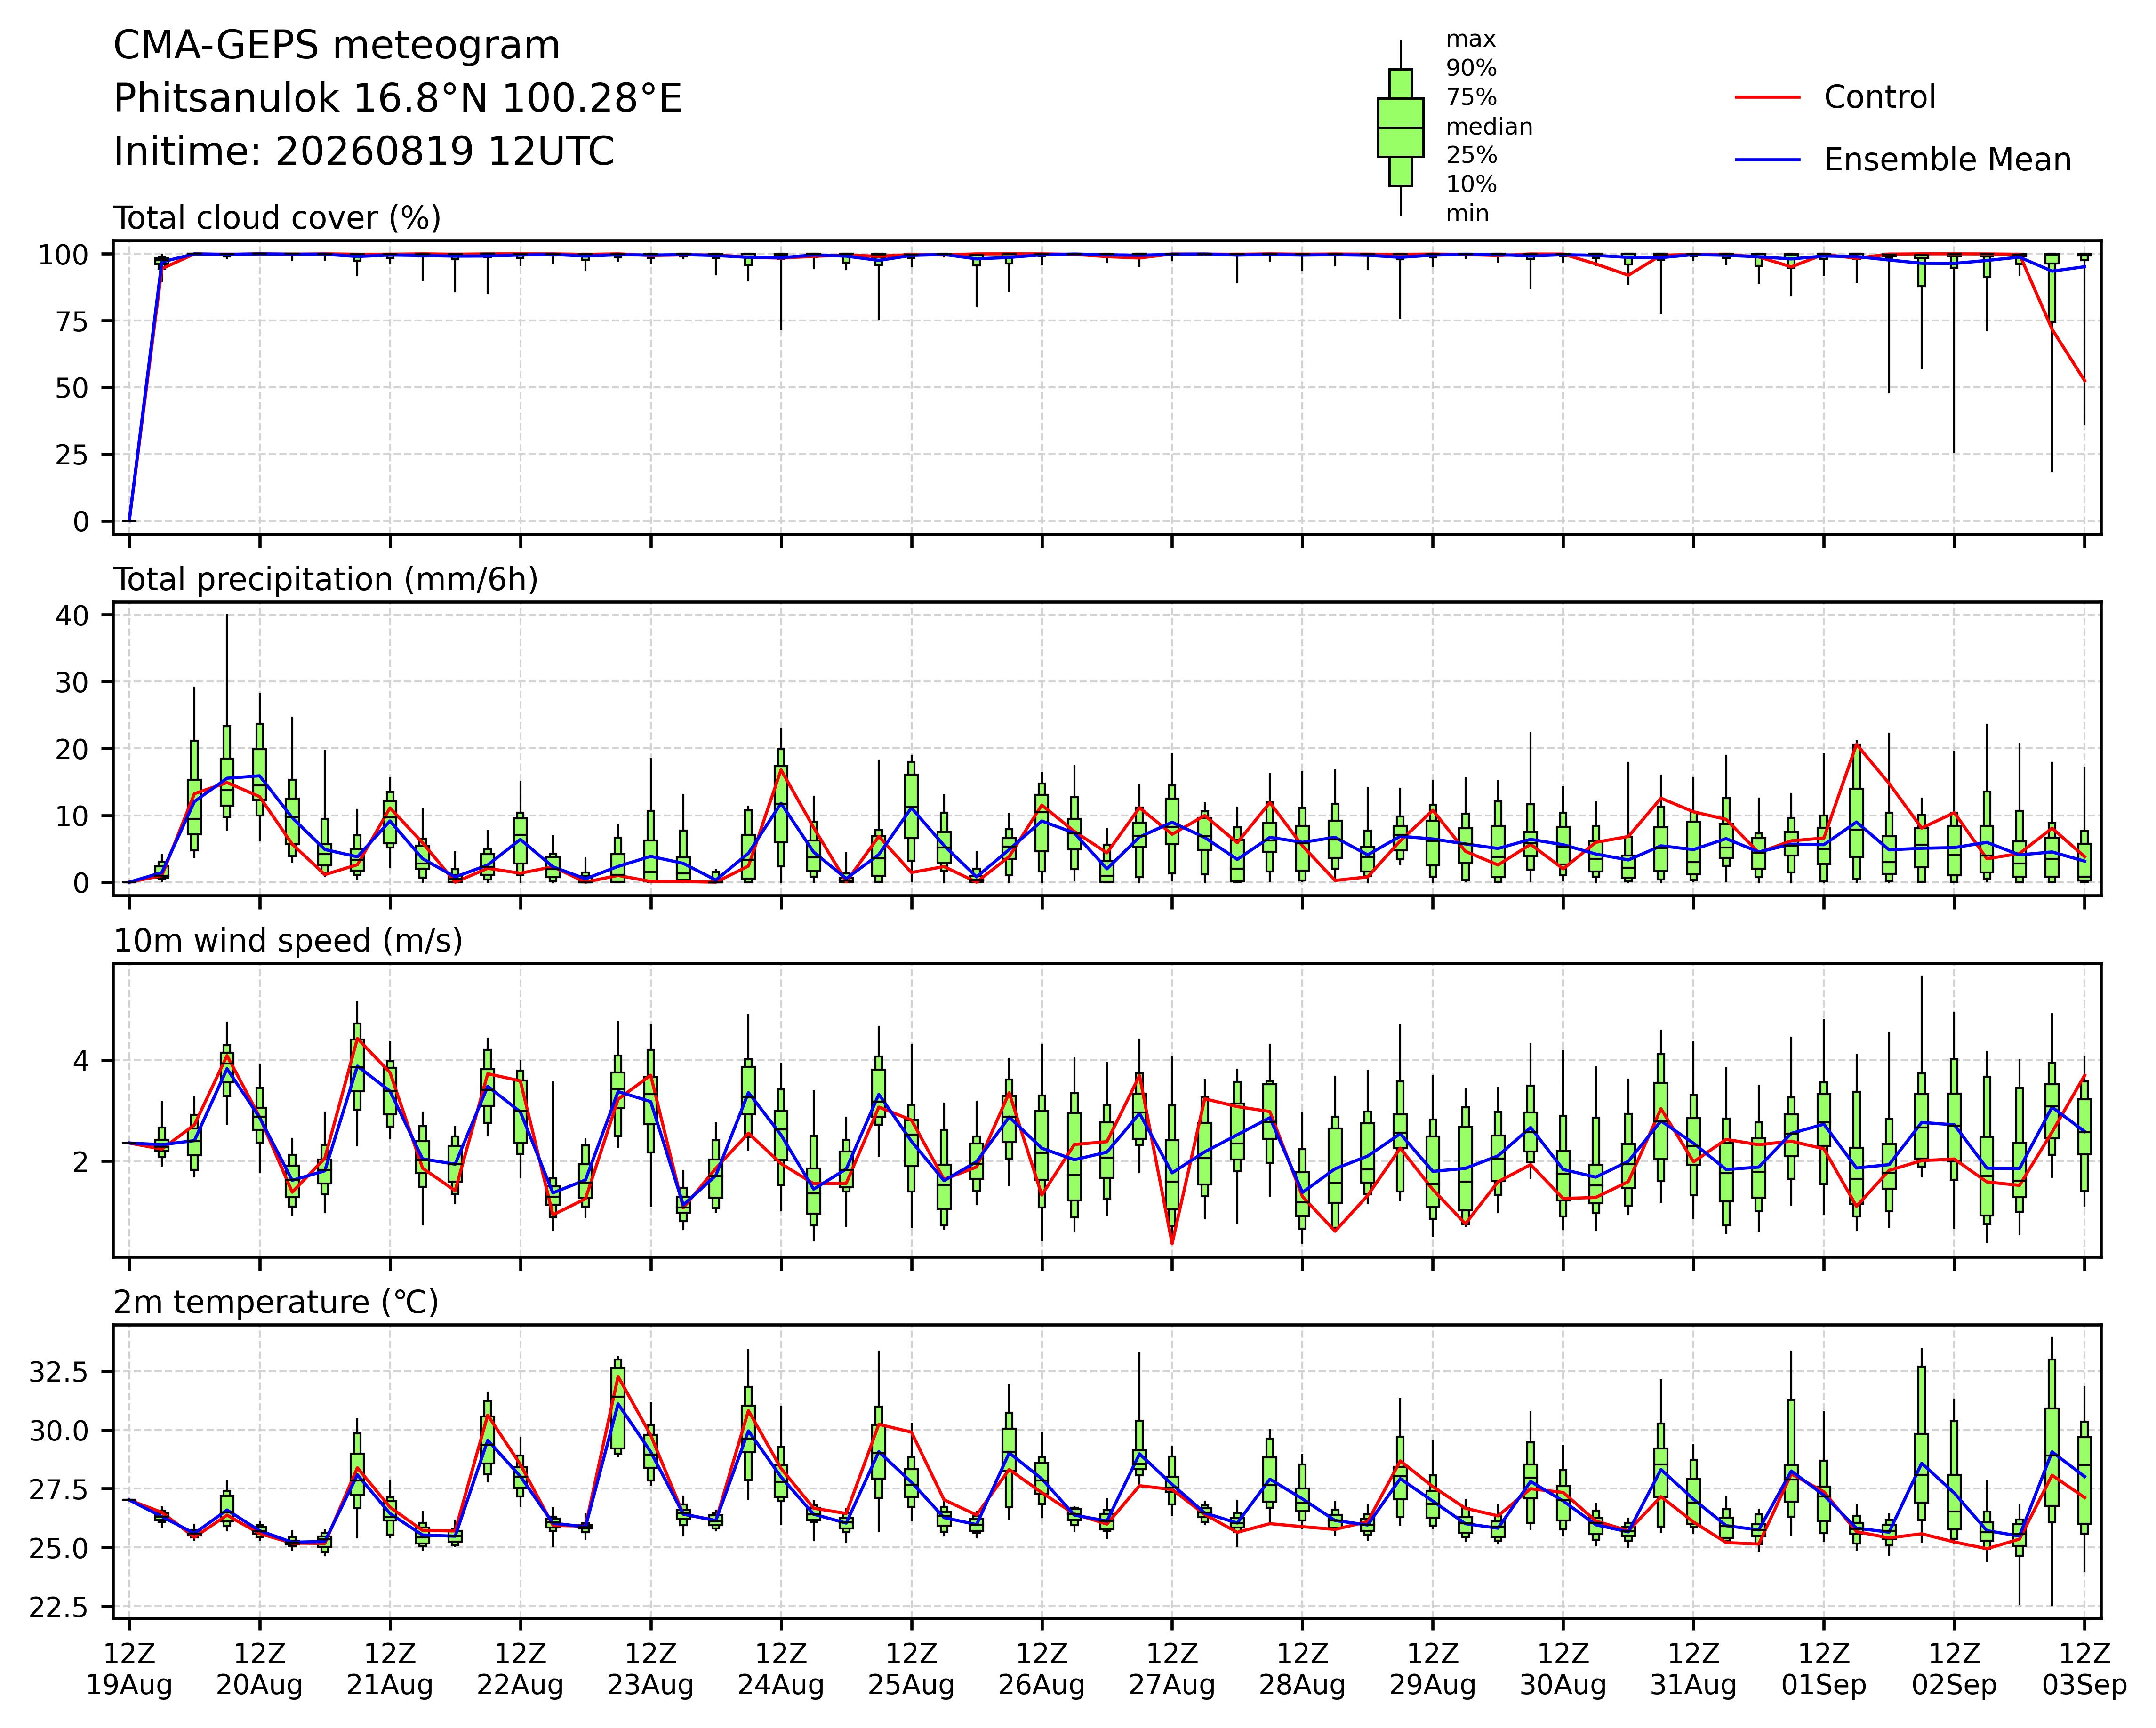This screenshot has width=2156, height=1728.
Task: Click the '25.0' tick on temperature axis
Action: coord(60,1548)
